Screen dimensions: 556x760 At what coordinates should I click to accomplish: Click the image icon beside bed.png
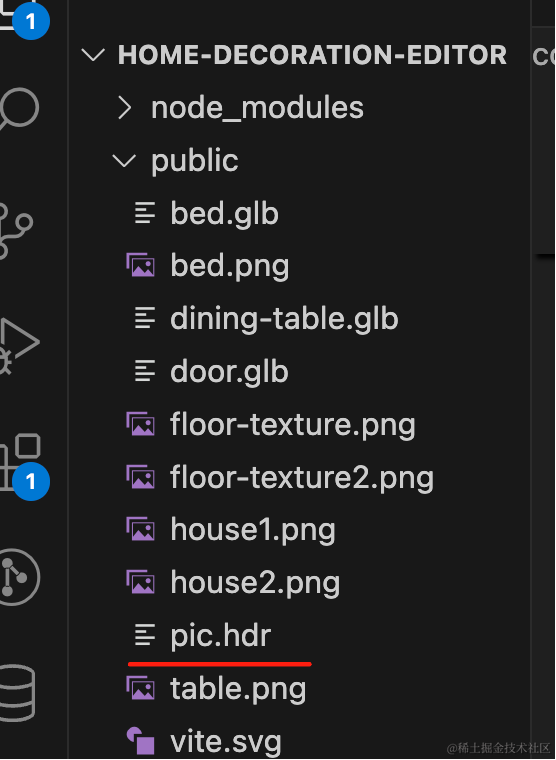(x=141, y=266)
